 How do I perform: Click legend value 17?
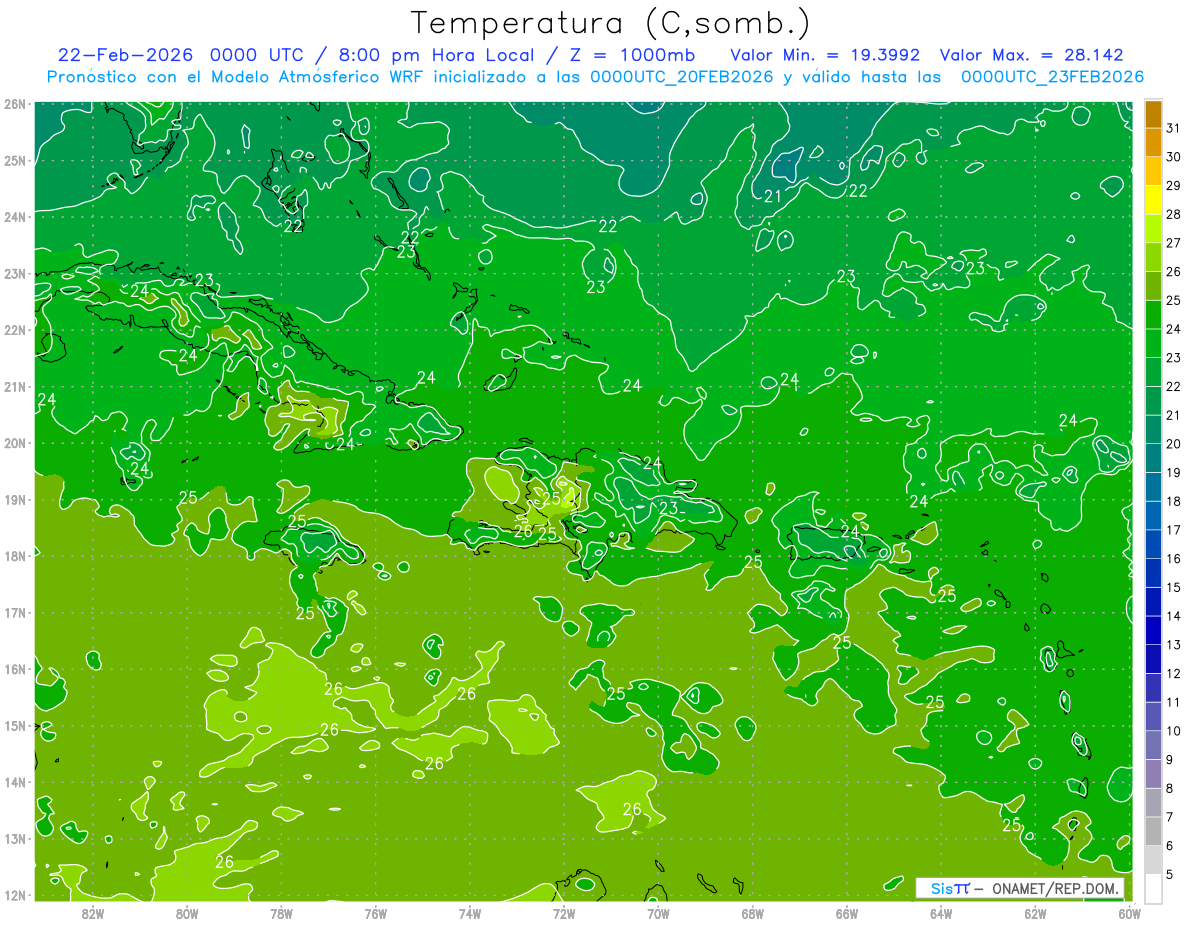tap(1174, 530)
